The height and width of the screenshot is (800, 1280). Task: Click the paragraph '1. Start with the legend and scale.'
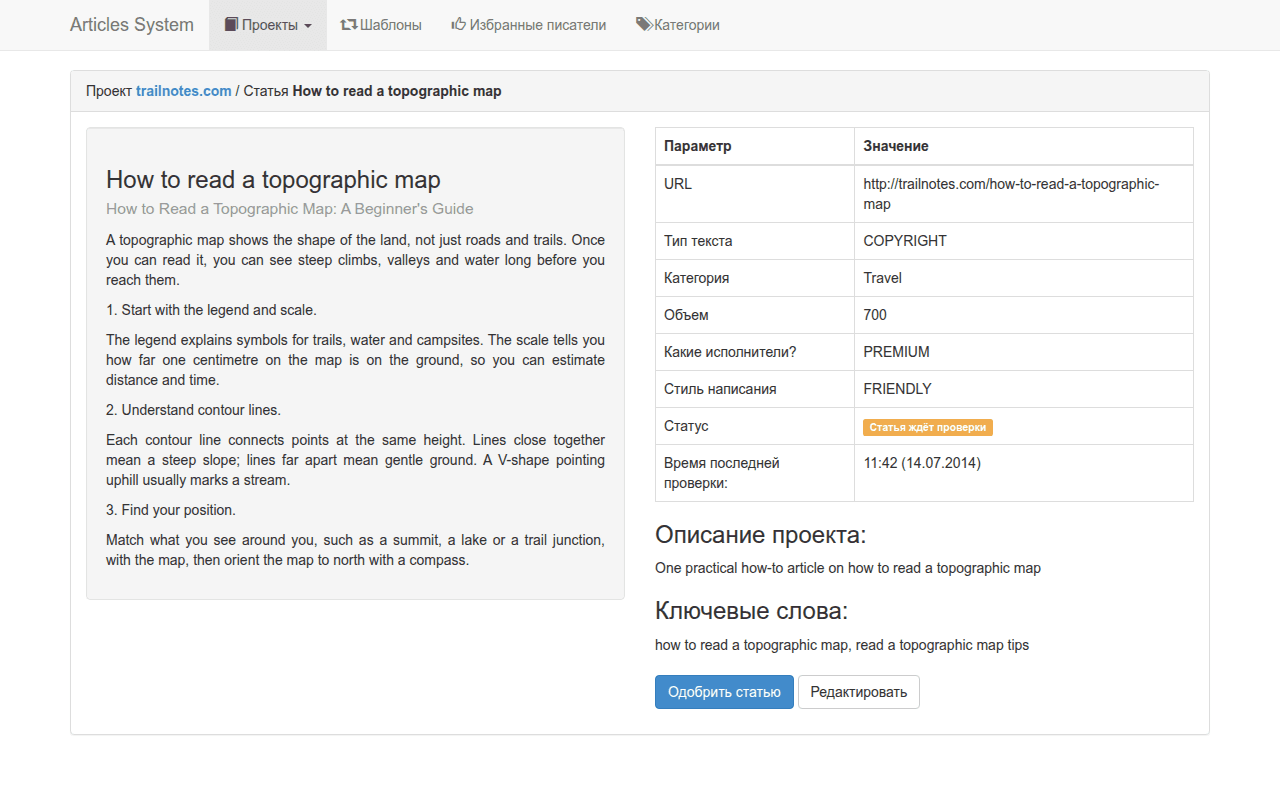[211, 310]
